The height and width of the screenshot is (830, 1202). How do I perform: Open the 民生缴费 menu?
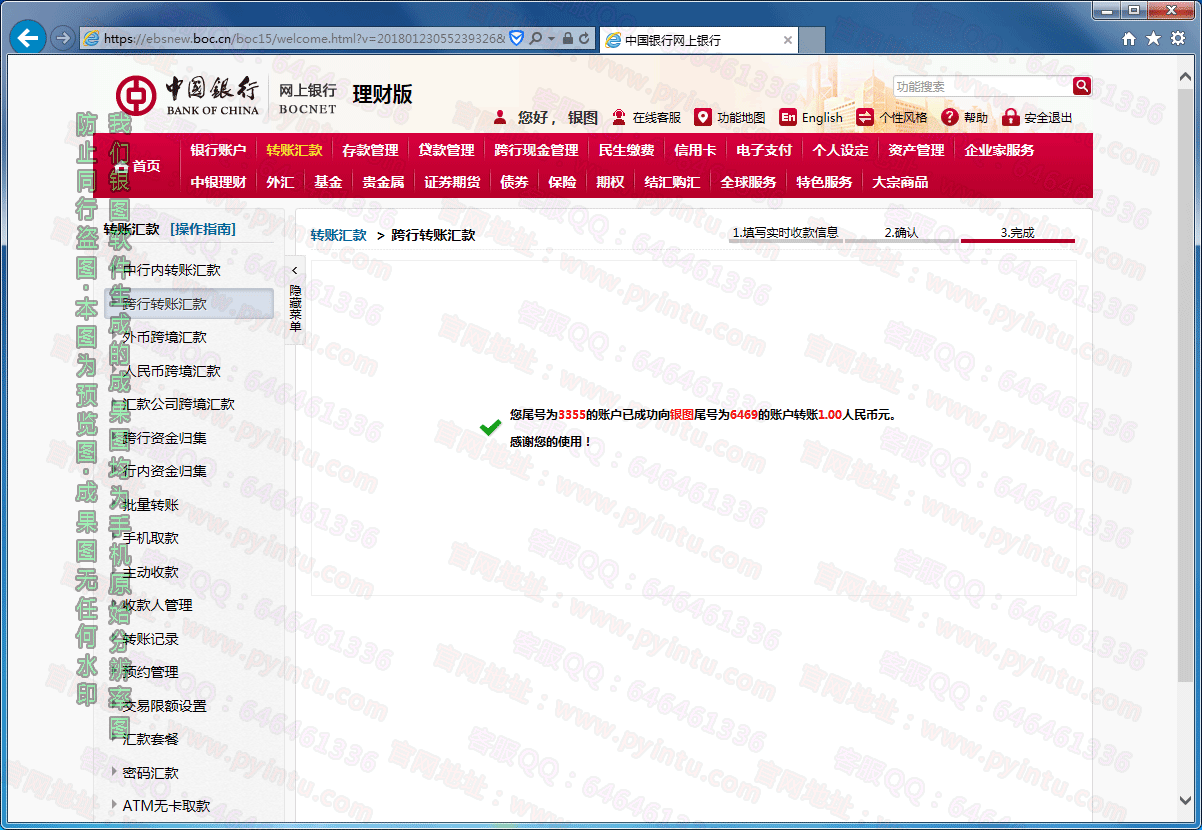[626, 150]
